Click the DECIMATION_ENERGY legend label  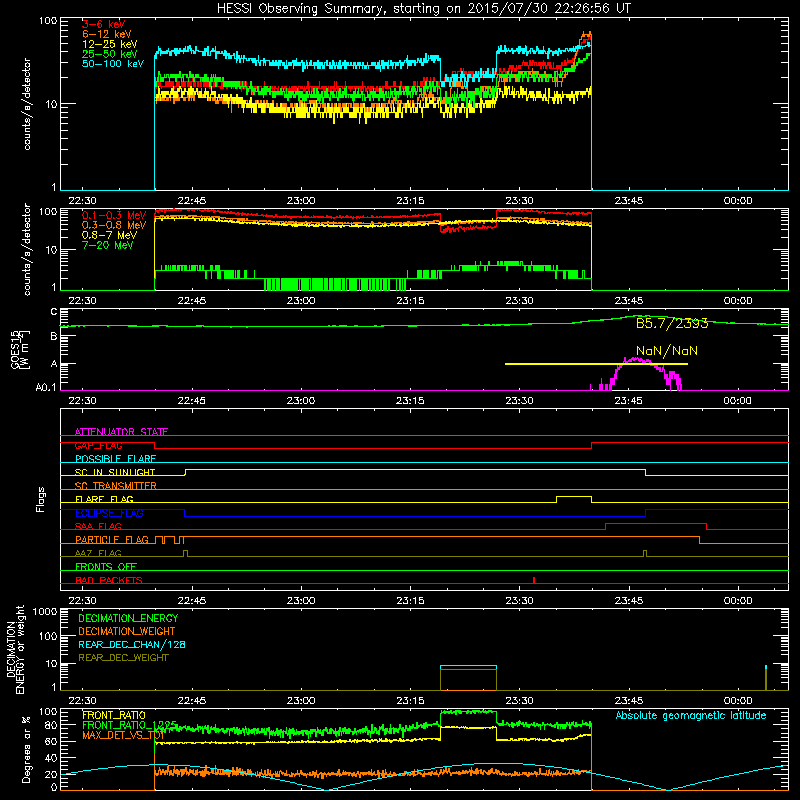pyautogui.click(x=128, y=618)
